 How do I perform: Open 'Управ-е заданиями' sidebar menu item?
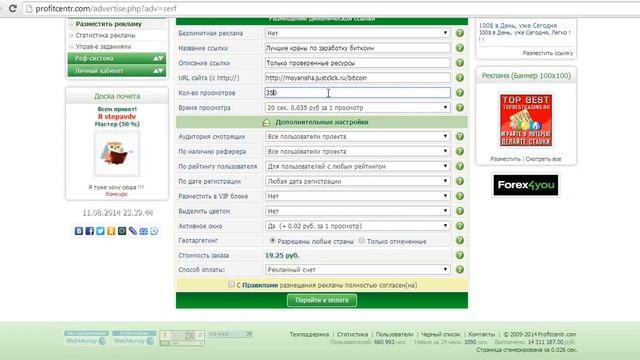tap(103, 47)
